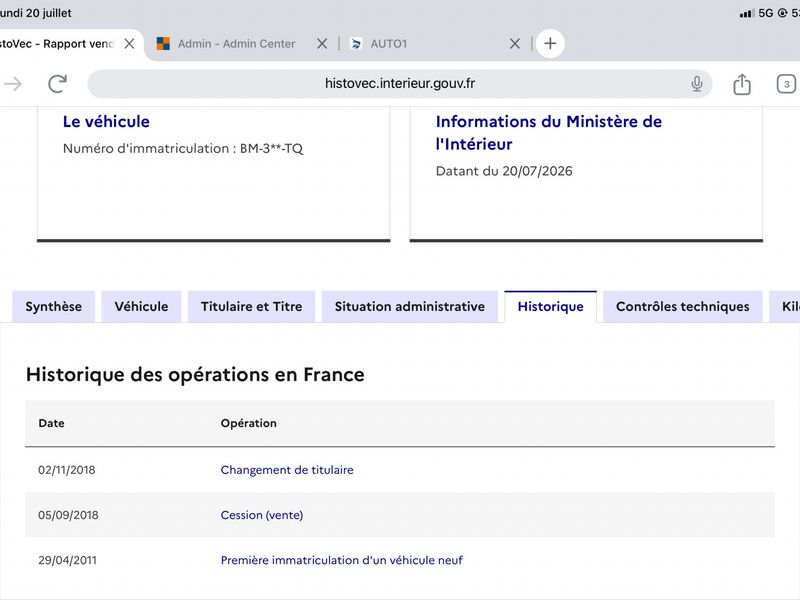Open the Véhicule tab
Viewport: 800px width, 600px height.
point(141,307)
